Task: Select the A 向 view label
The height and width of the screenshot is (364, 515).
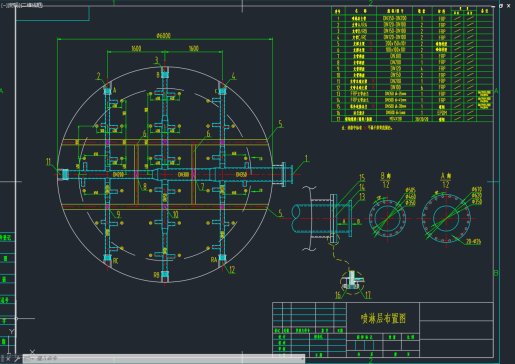Action: pos(446,176)
